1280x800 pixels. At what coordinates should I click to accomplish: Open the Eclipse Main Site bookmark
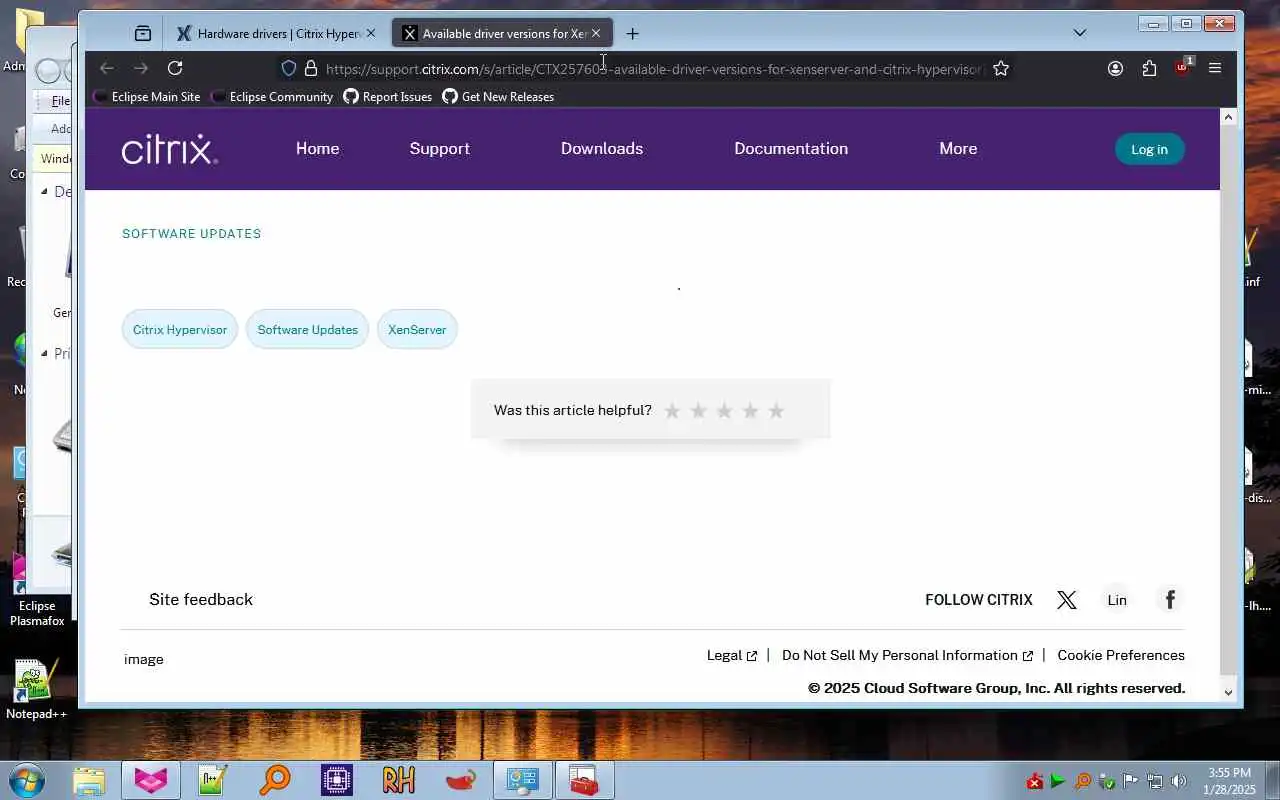pos(147,96)
